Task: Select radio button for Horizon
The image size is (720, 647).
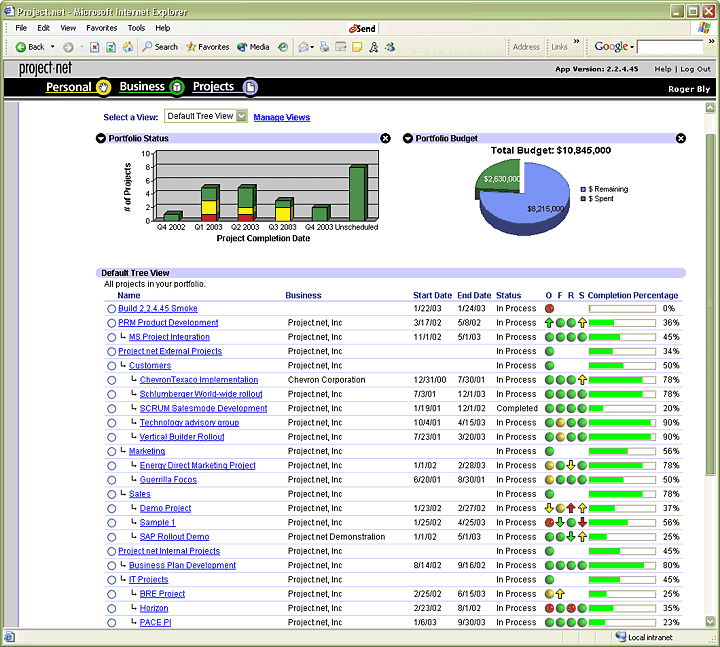Action: tap(112, 608)
